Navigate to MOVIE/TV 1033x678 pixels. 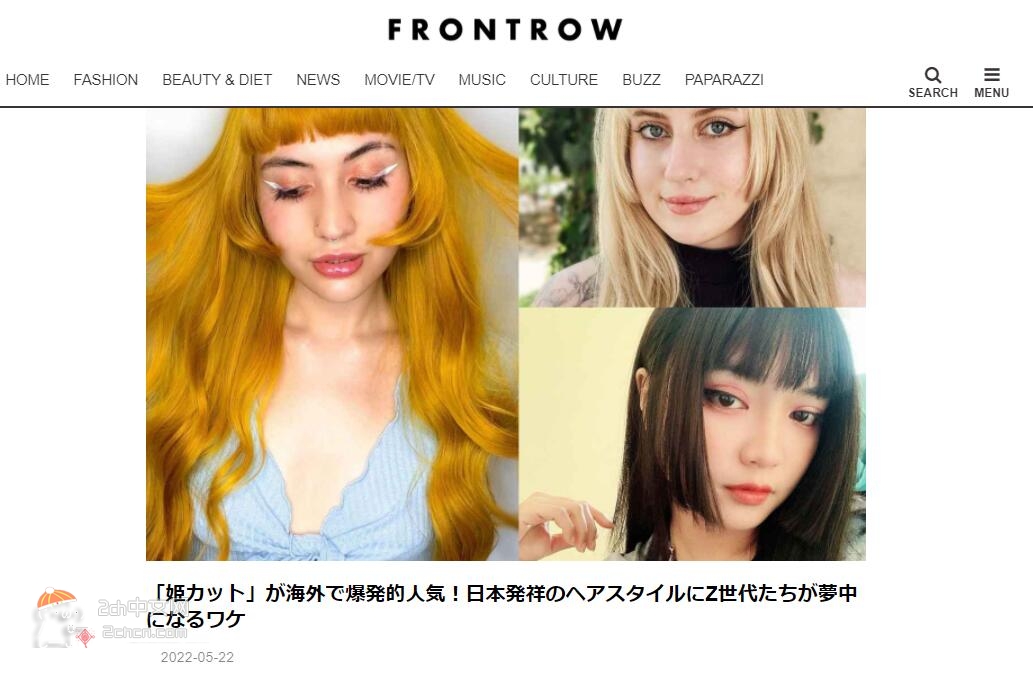tap(399, 80)
